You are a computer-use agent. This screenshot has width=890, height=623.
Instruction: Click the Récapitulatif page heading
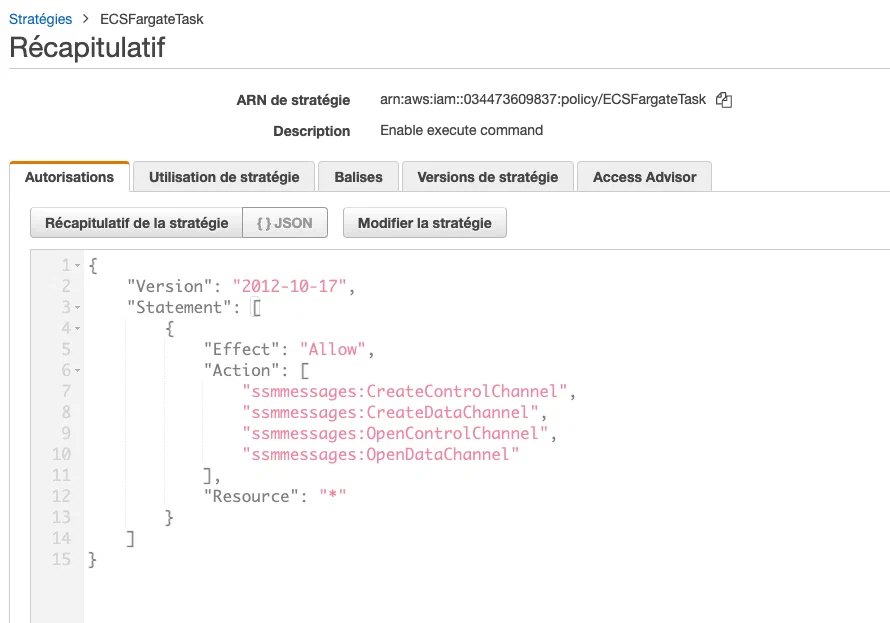point(87,48)
